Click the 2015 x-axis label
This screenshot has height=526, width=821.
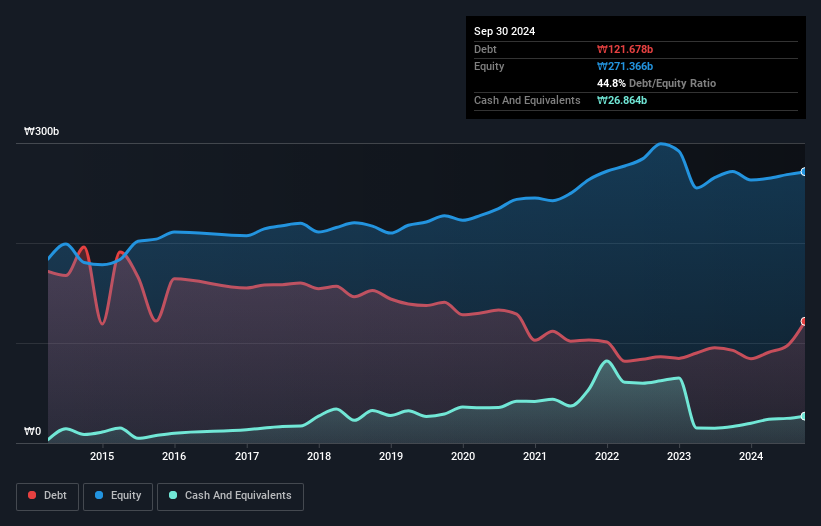tap(102, 456)
